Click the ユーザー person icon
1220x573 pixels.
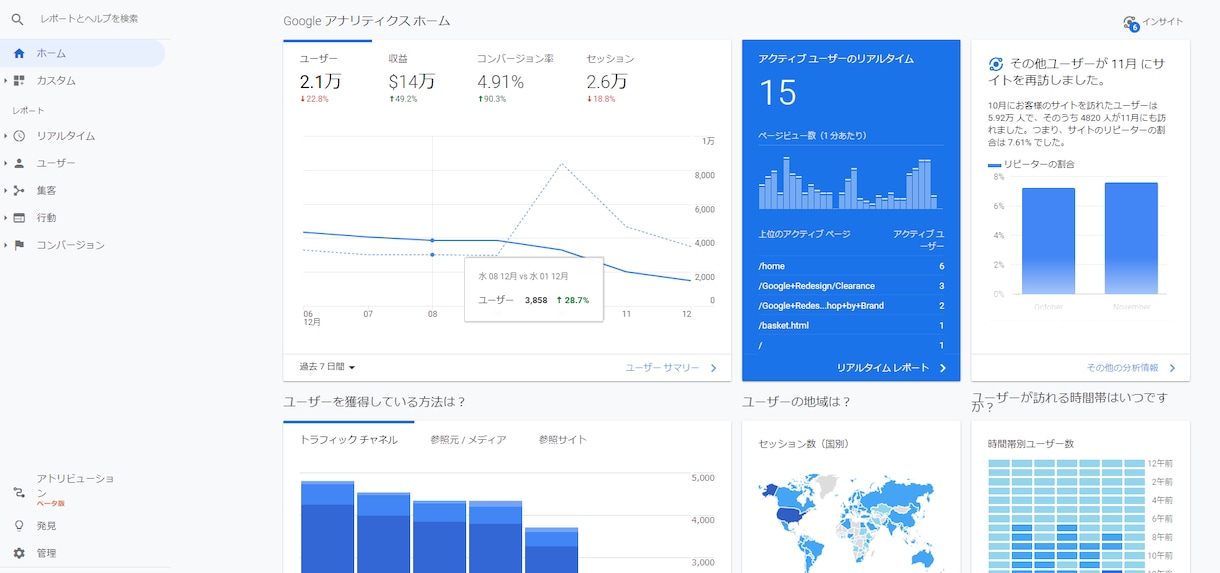[19, 163]
